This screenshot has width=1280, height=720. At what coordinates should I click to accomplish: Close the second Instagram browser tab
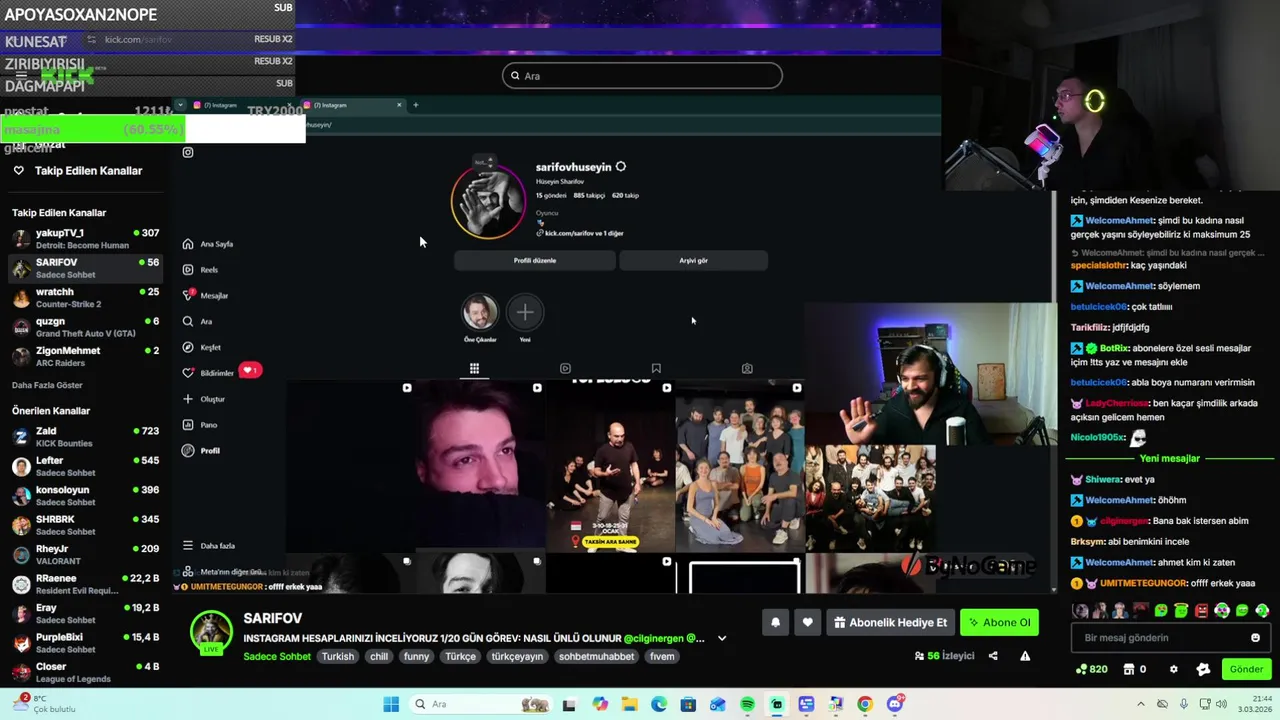tap(399, 105)
